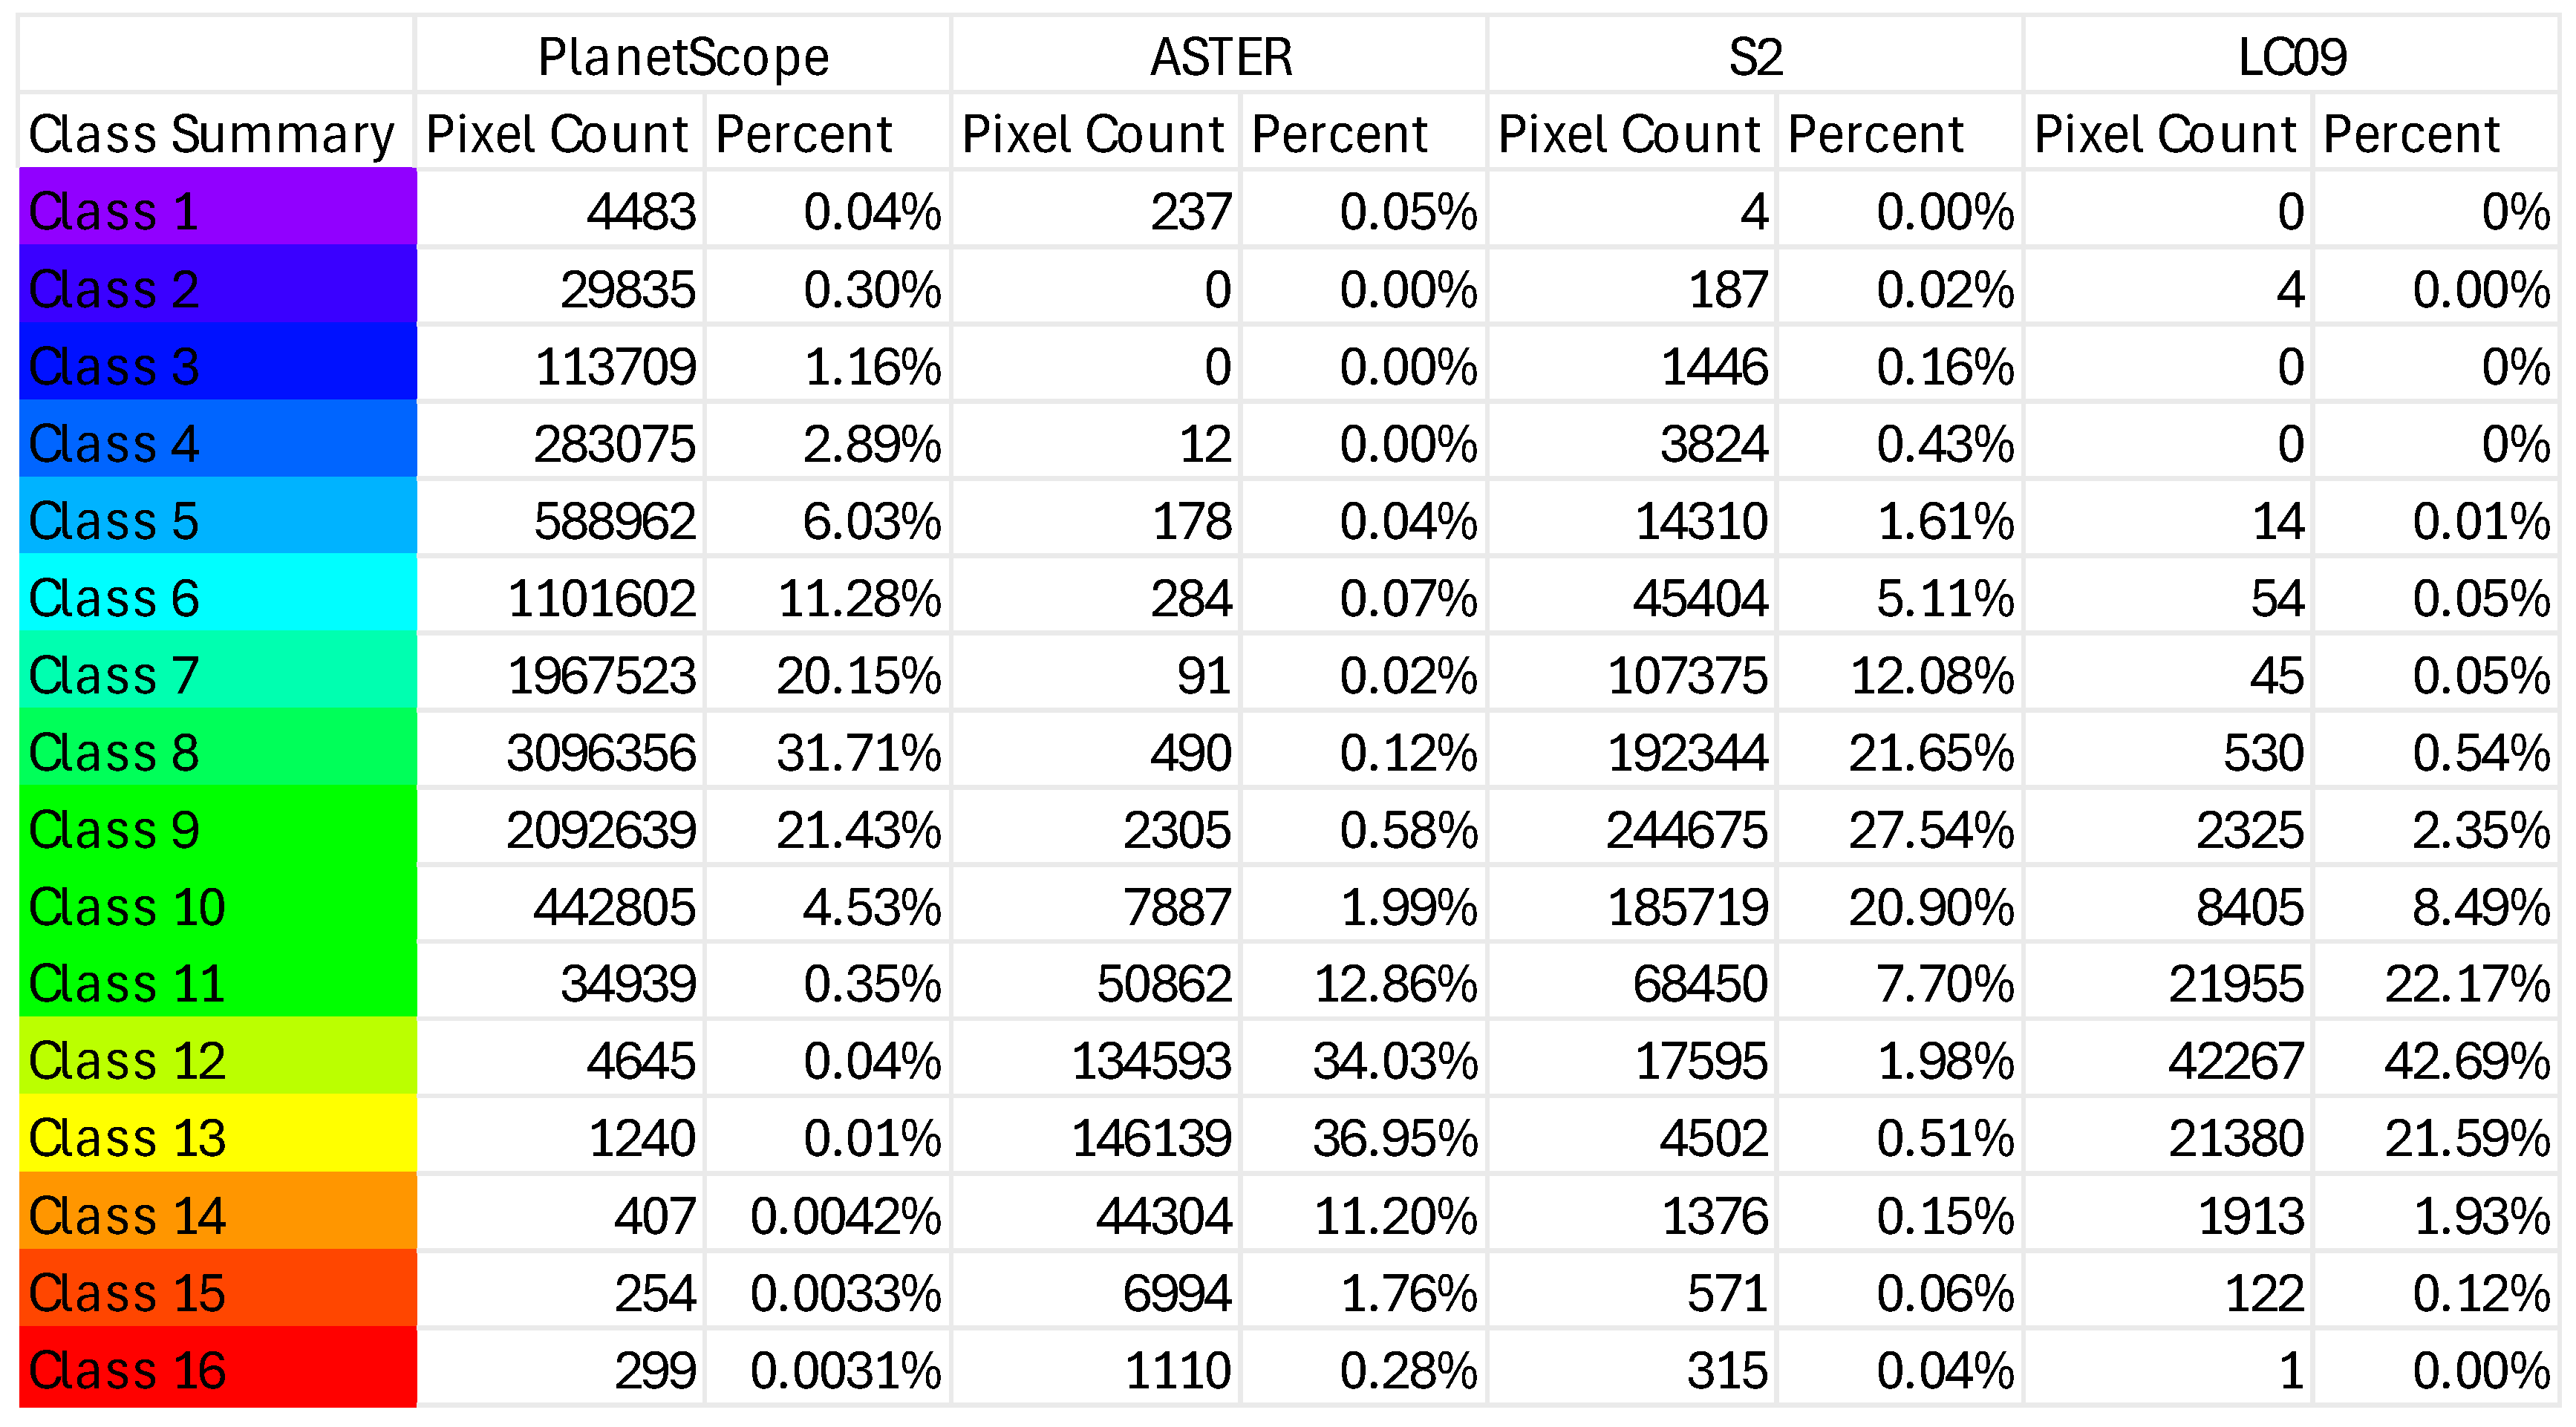Screen dimensions: 2576x1427
Task: Click the LC09 column group header
Action: 2291,56
